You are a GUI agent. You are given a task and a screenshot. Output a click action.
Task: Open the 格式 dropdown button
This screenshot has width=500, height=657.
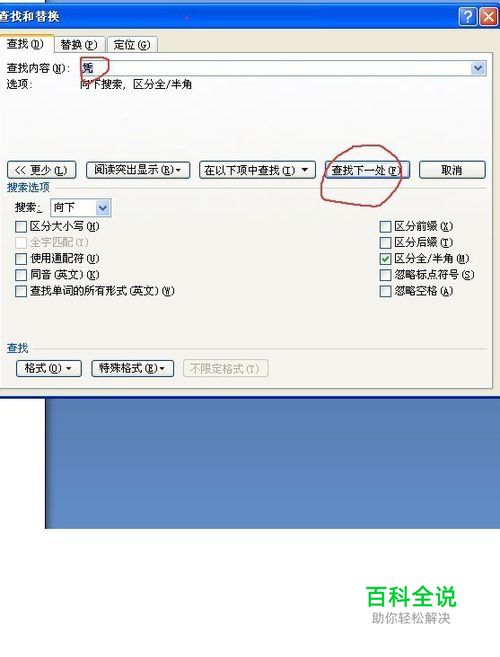coord(49,368)
